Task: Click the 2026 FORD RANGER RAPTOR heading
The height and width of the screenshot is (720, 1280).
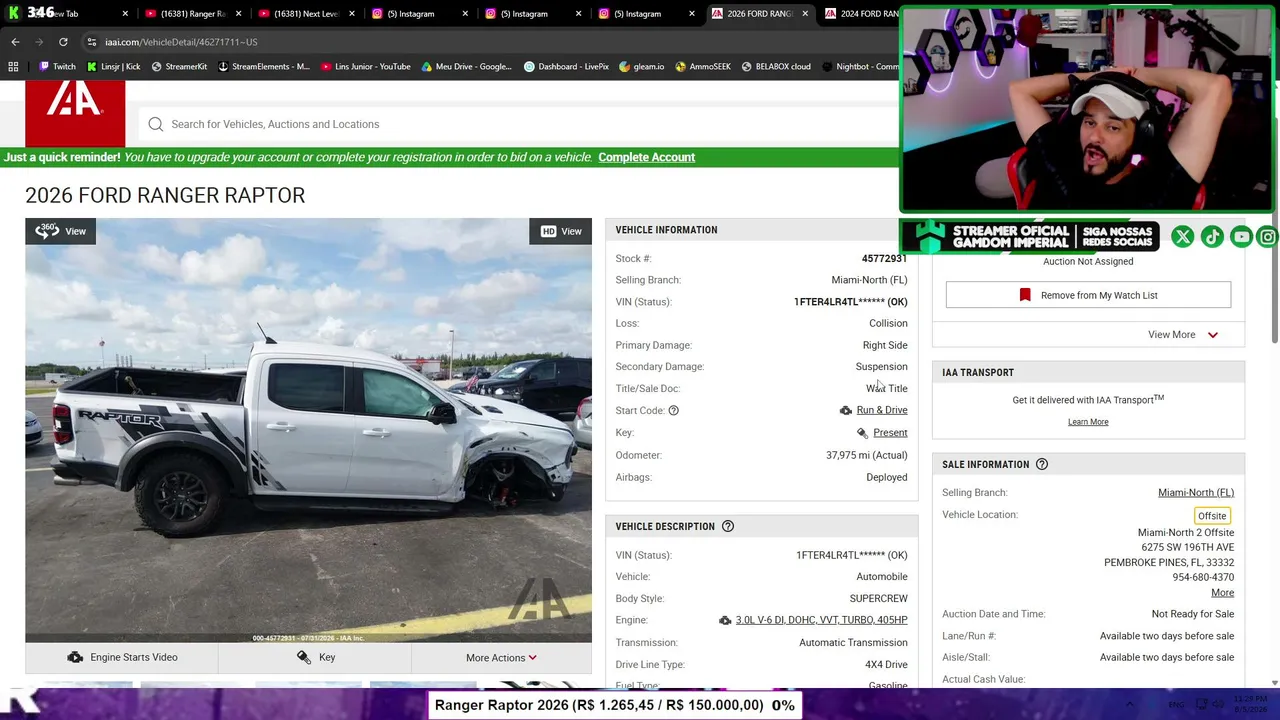Action: click(x=165, y=195)
